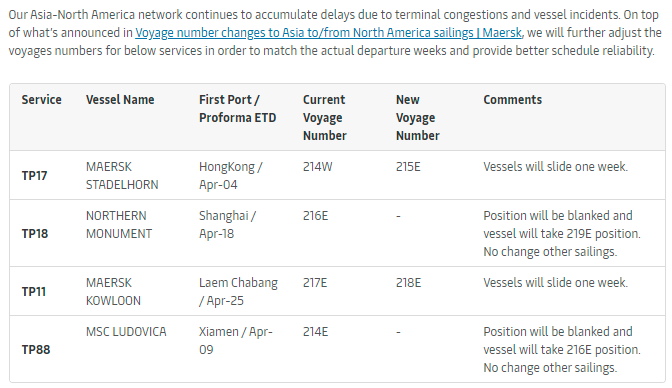Screen dimensions: 672x388
Task: Click the TP88 service cell
Action: coord(36,350)
